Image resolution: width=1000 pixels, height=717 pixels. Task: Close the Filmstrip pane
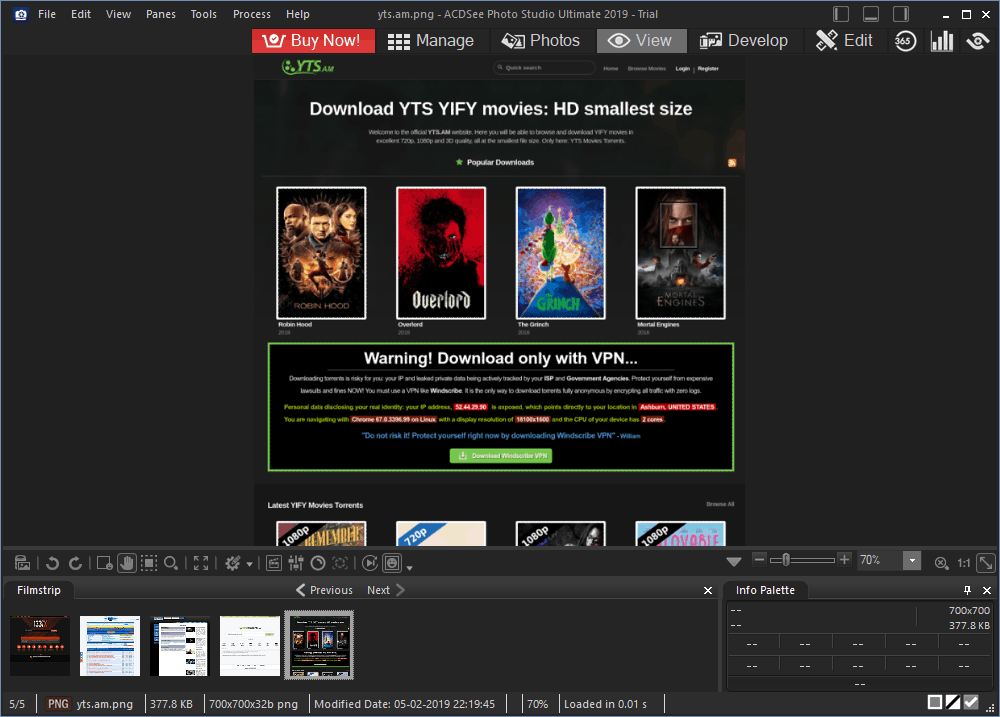point(707,591)
